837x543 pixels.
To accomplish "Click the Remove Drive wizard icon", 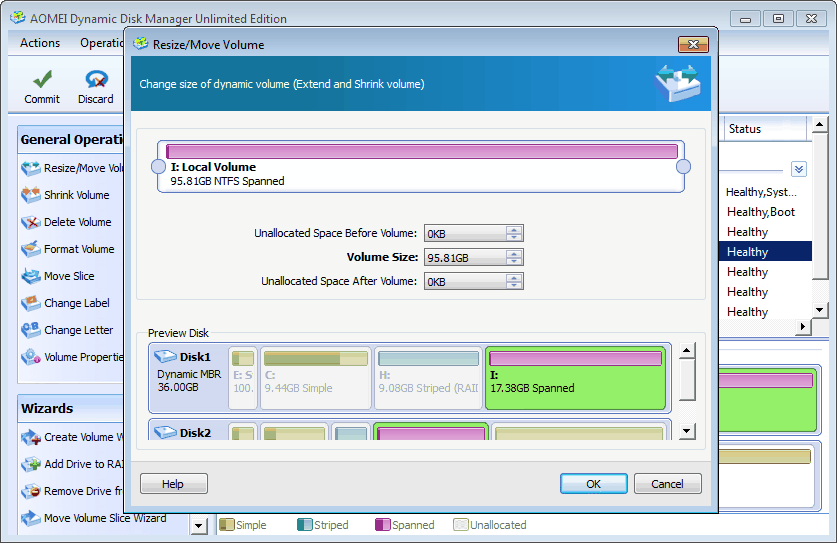I will (x=30, y=491).
